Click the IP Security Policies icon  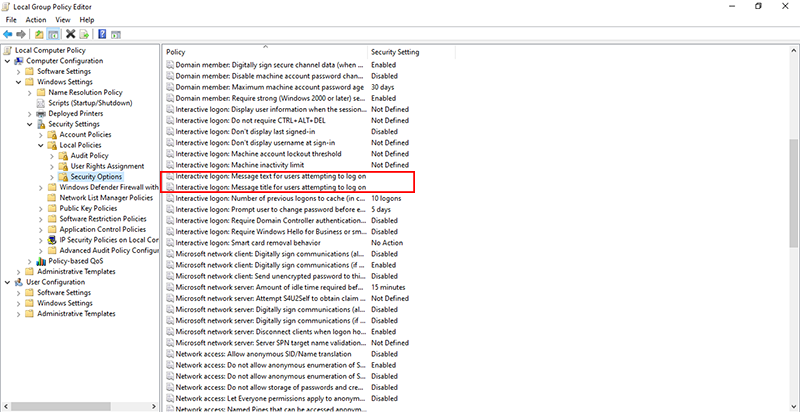52,240
